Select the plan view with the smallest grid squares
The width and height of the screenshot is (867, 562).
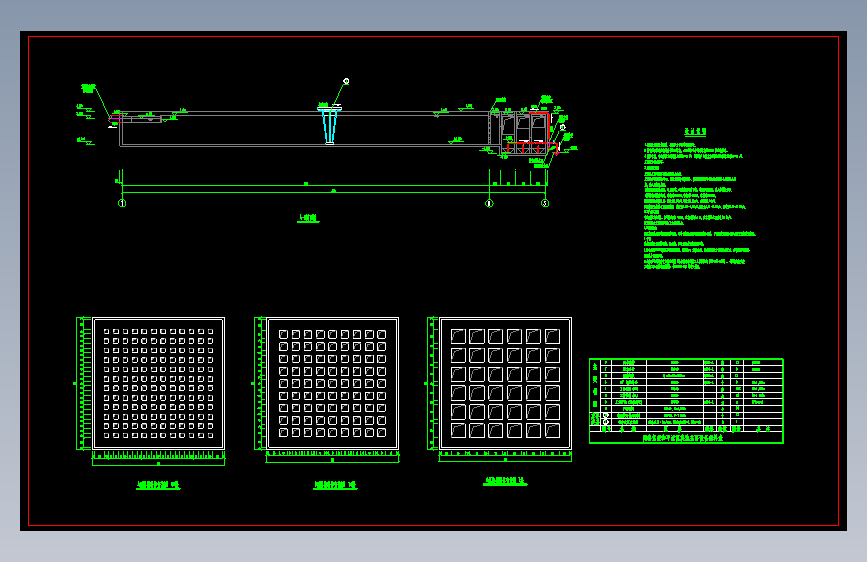(x=158, y=383)
